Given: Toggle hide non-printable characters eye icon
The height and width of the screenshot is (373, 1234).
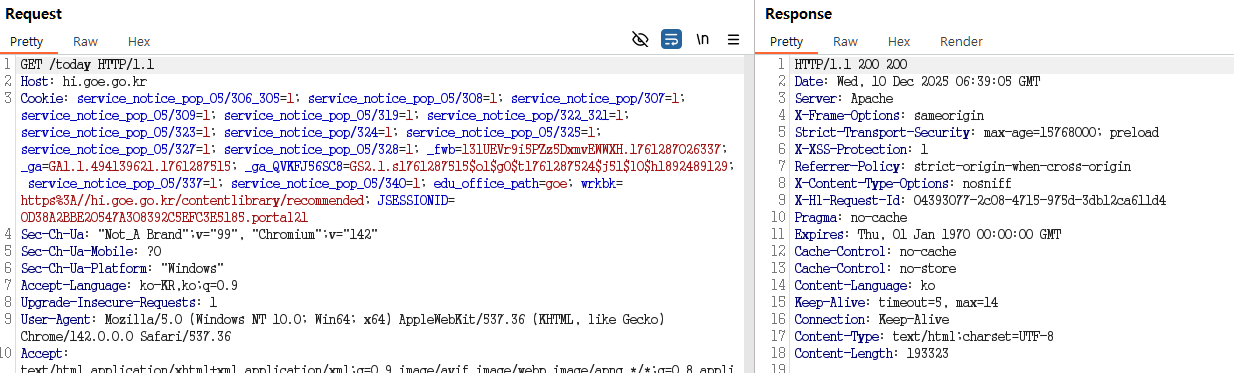Looking at the screenshot, I should click(x=641, y=40).
